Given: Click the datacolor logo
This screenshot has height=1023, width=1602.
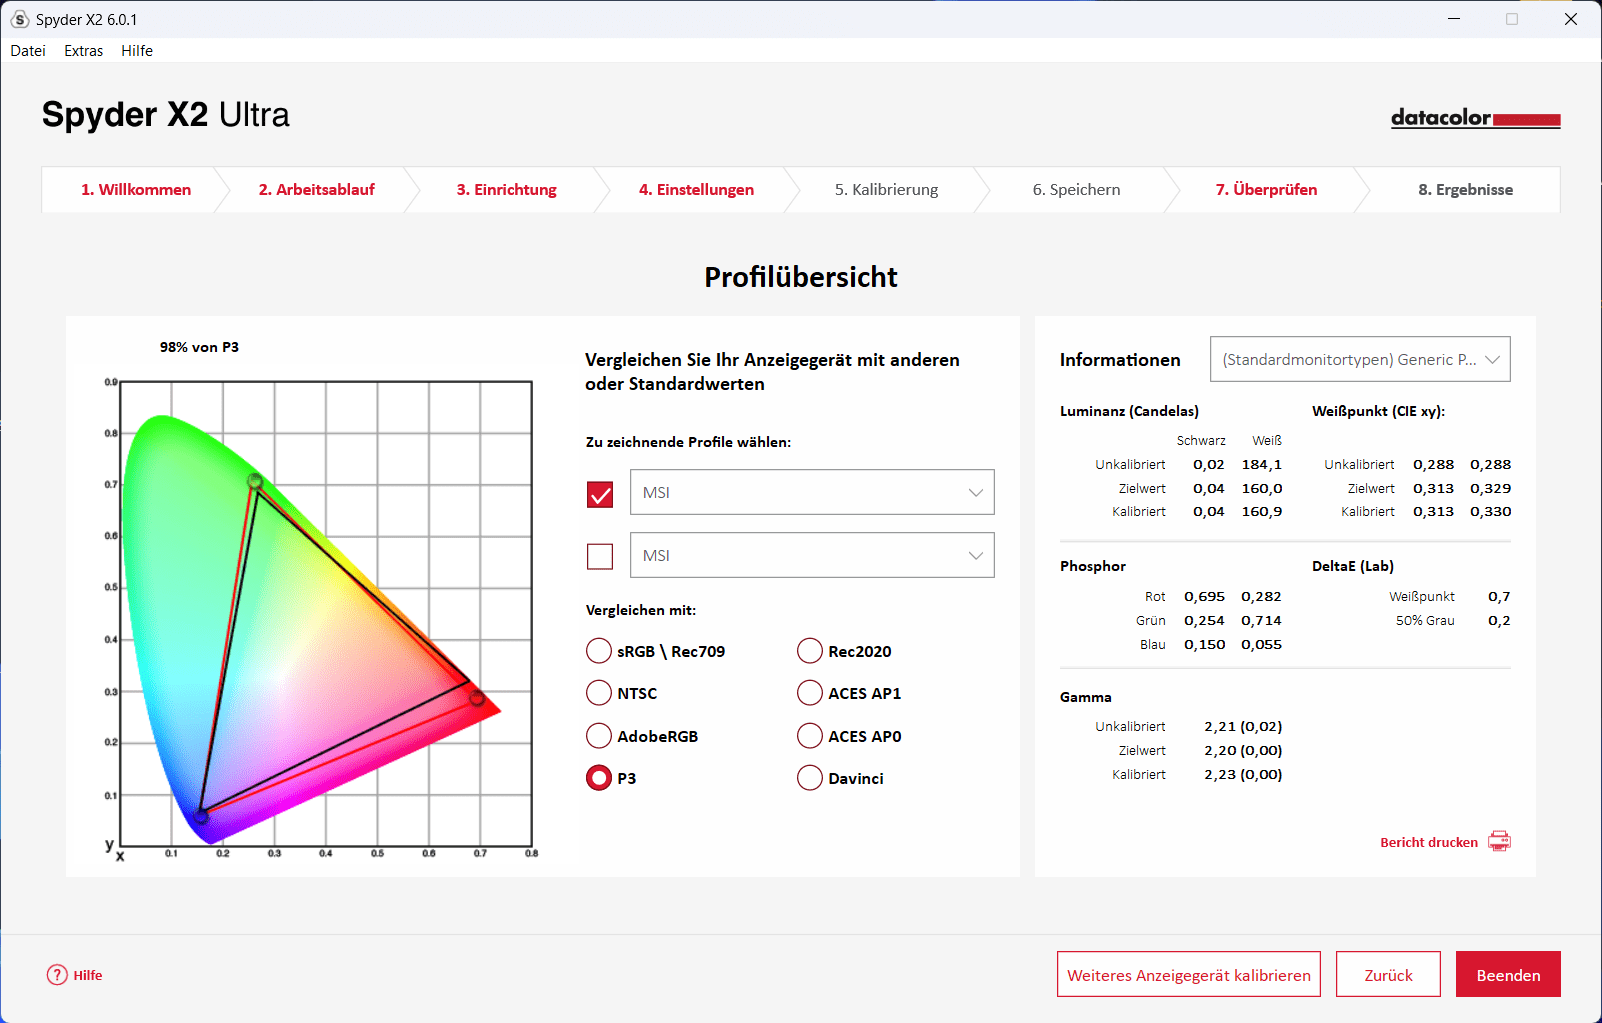Looking at the screenshot, I should point(1475,118).
